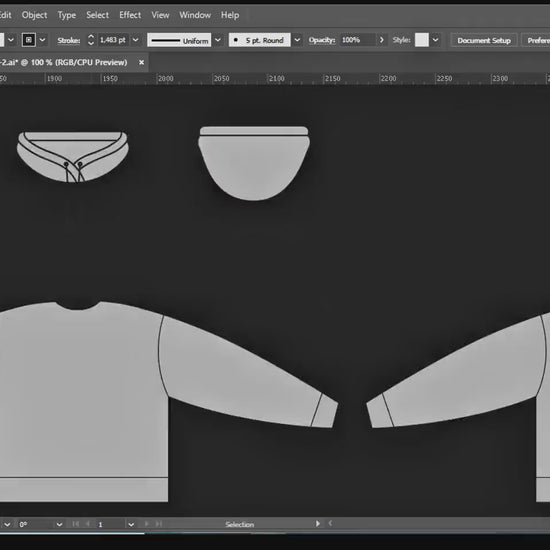Click the Stroke label link
The width and height of the screenshot is (550, 550).
tap(69, 40)
